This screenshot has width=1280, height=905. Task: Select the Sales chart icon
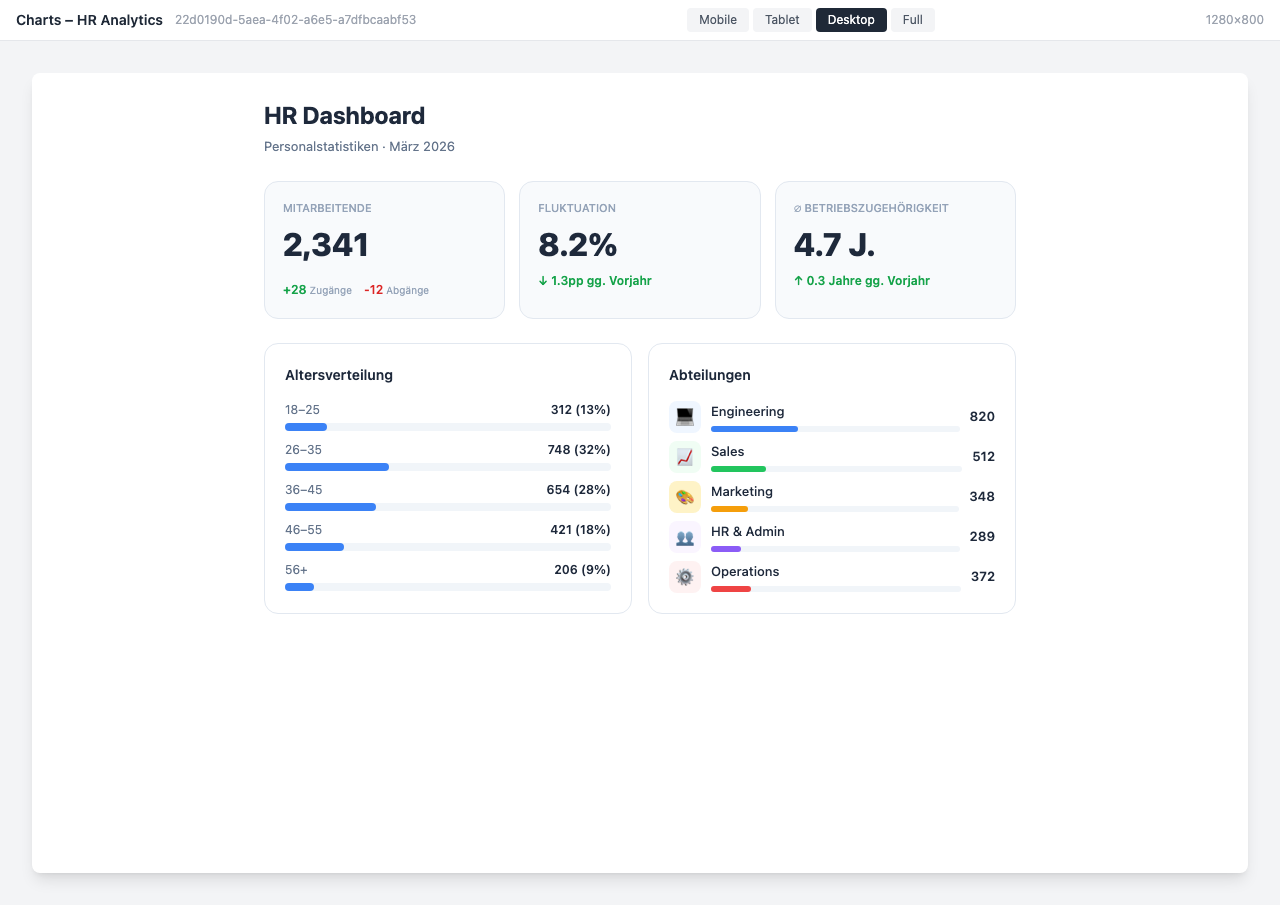tap(685, 456)
